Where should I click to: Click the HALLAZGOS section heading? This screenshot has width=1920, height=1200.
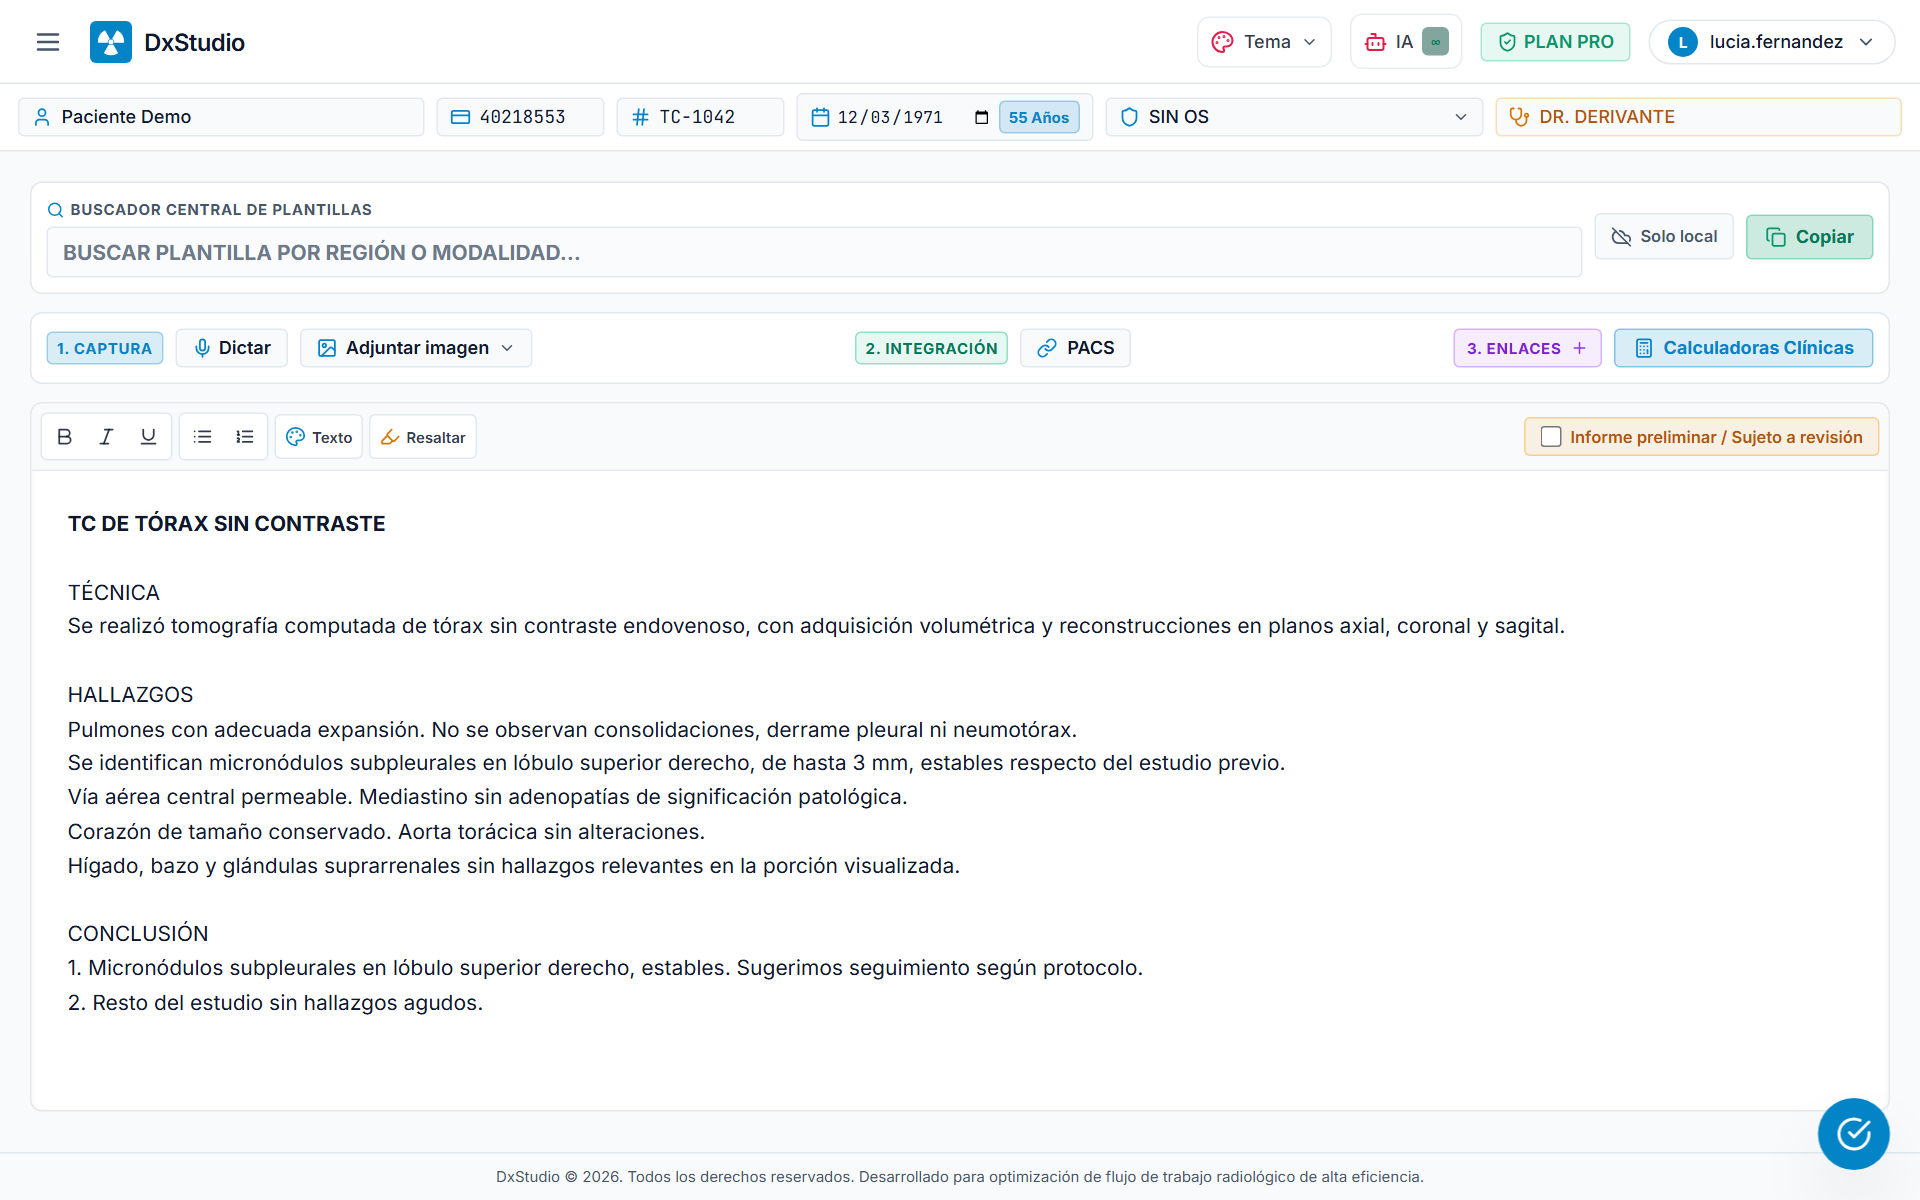[x=131, y=695]
